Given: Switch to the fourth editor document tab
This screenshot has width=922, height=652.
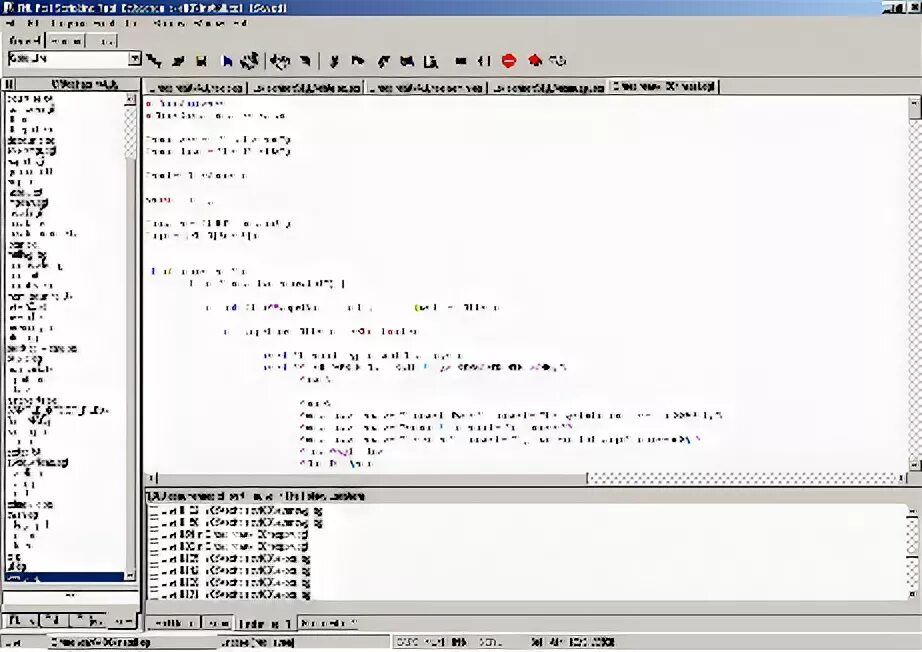Looking at the screenshot, I should [548, 88].
